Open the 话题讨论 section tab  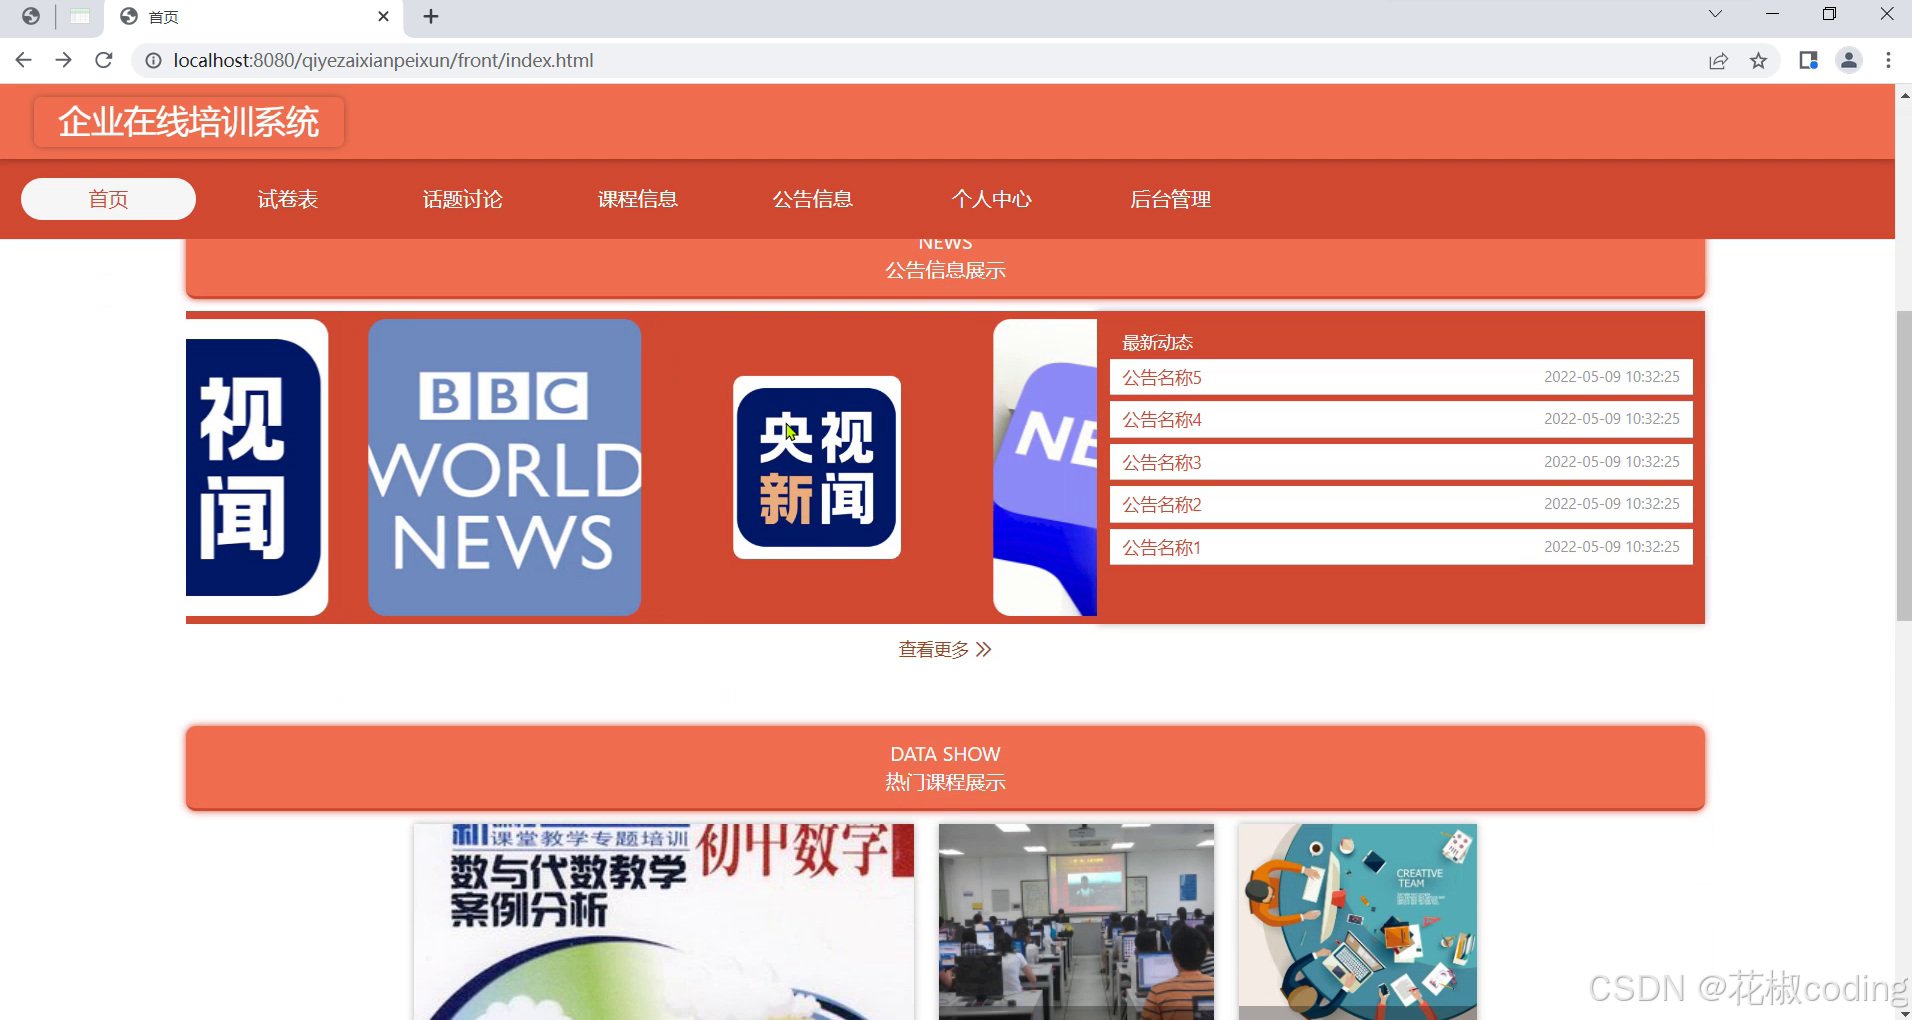coord(462,198)
